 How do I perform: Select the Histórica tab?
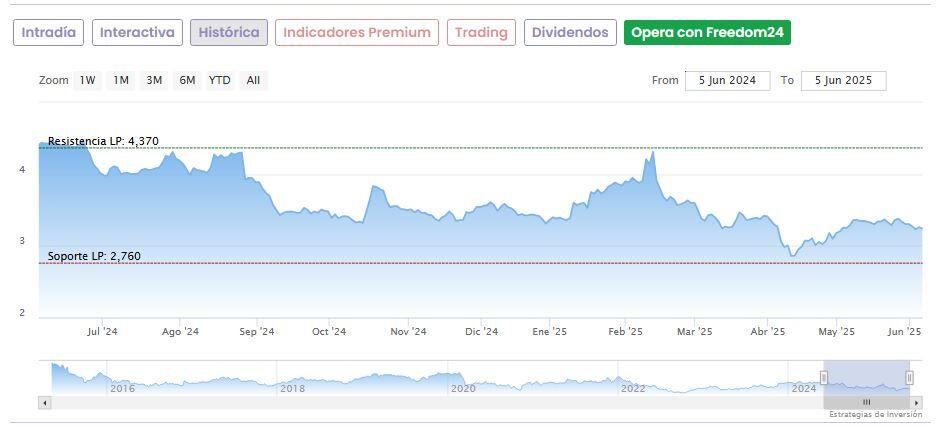(x=229, y=33)
